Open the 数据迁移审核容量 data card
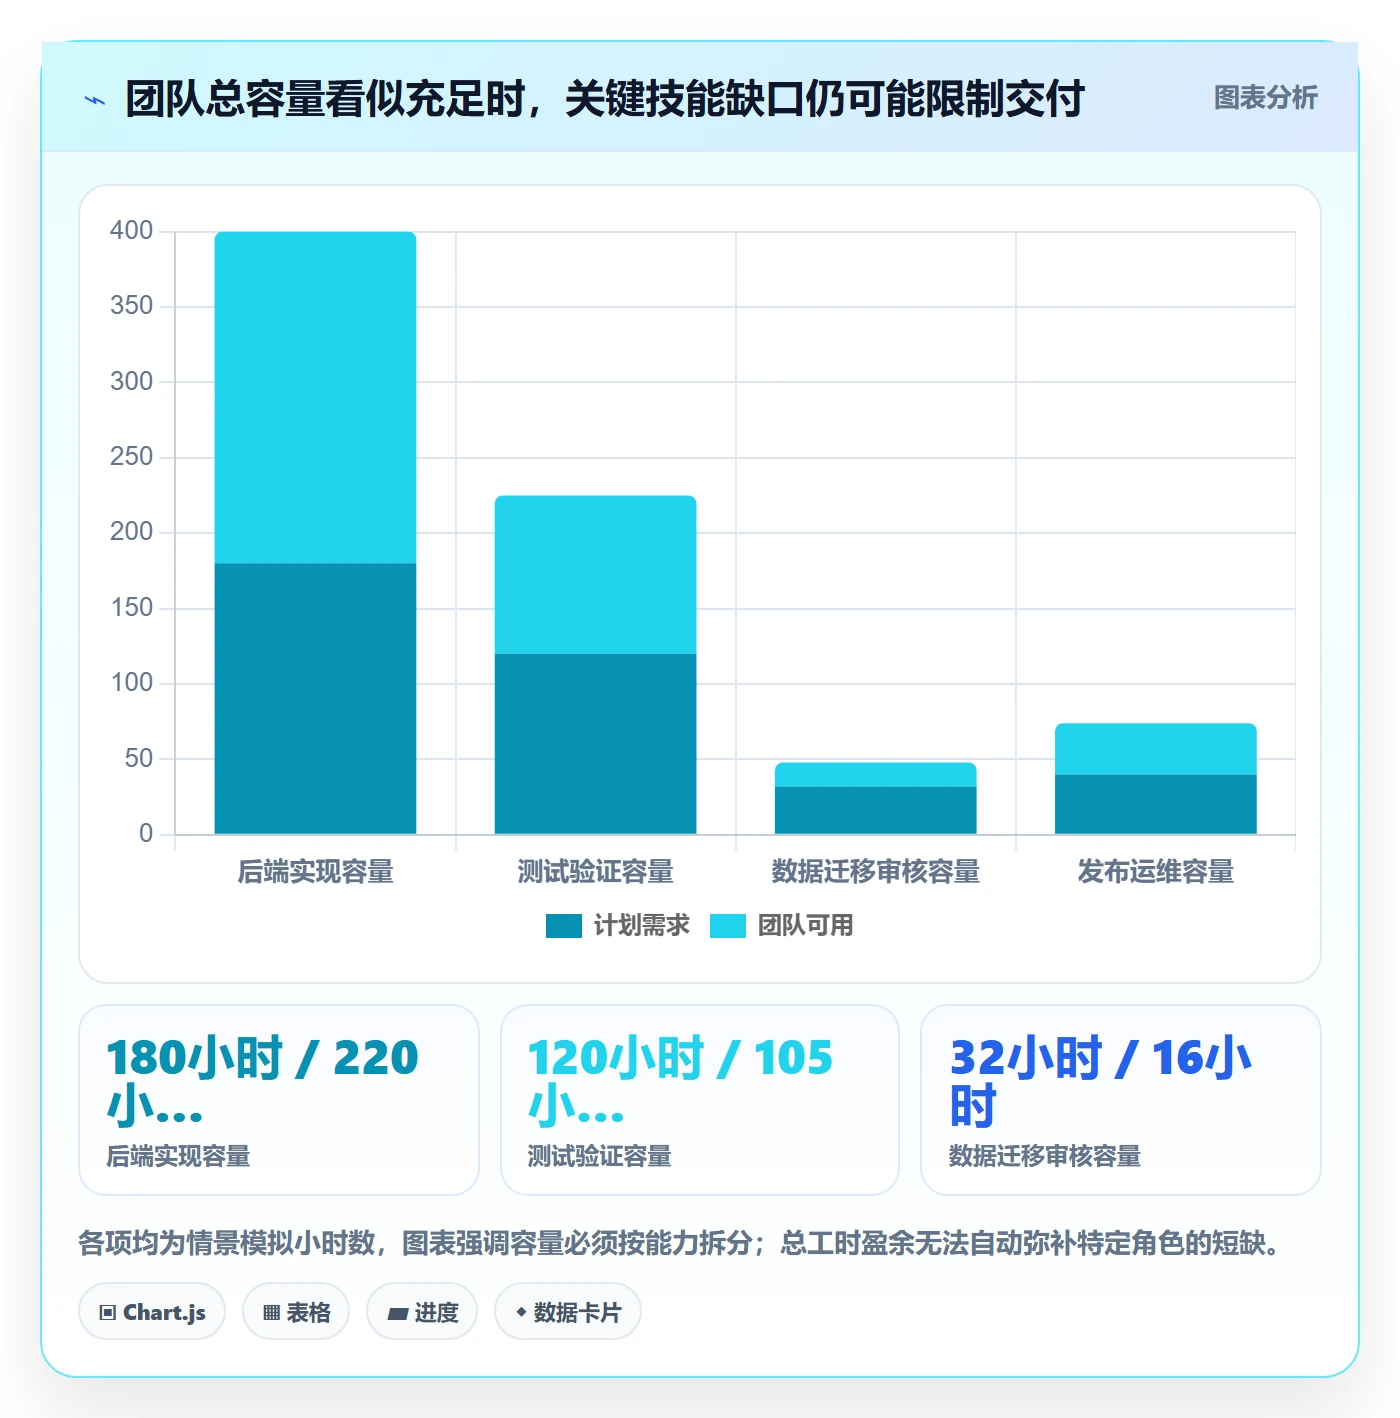Image resolution: width=1400 pixels, height=1418 pixels. click(1121, 1100)
